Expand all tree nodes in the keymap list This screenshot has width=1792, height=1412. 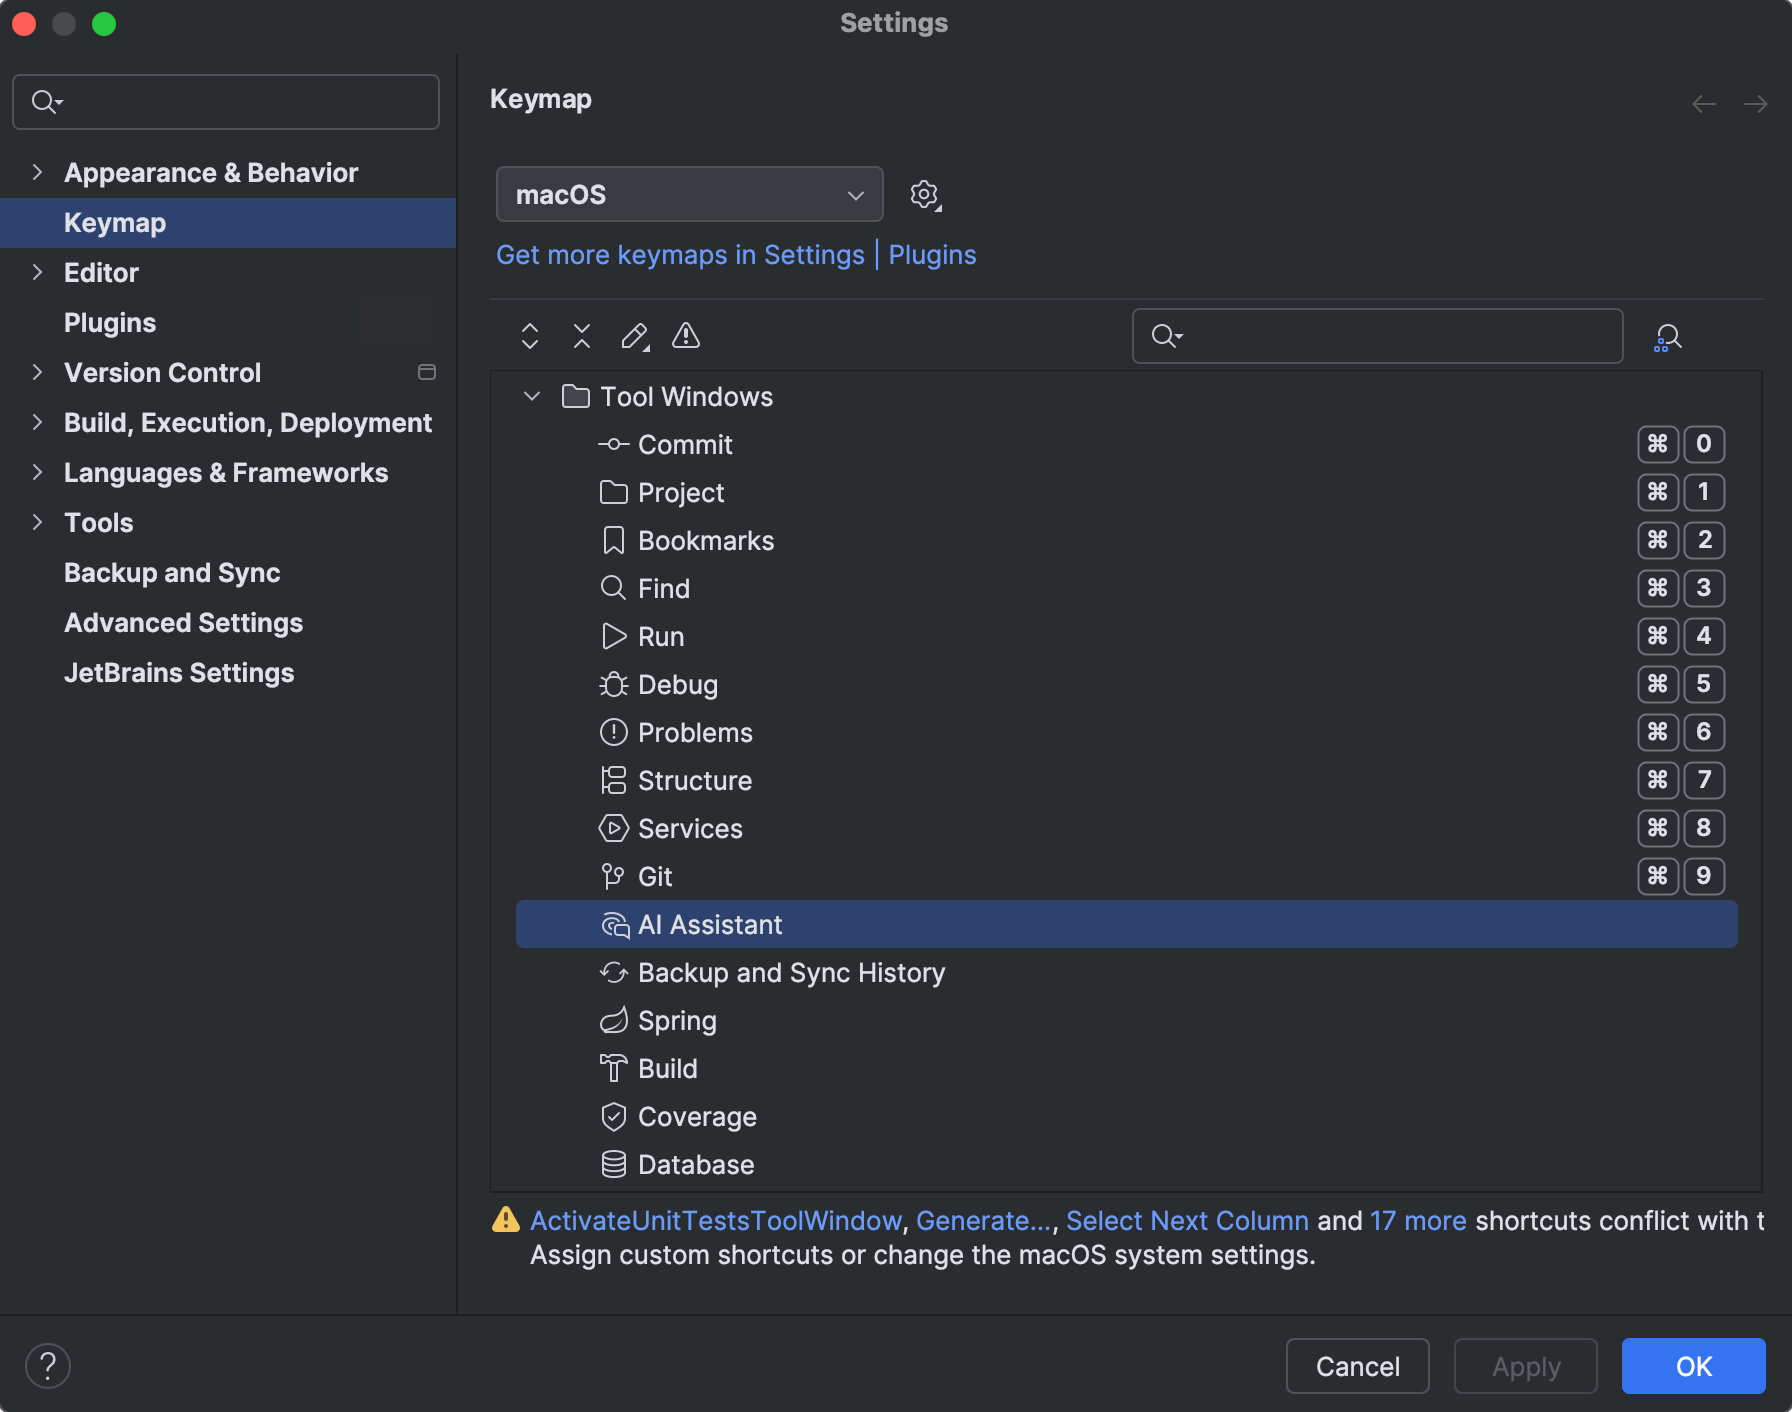(x=529, y=336)
